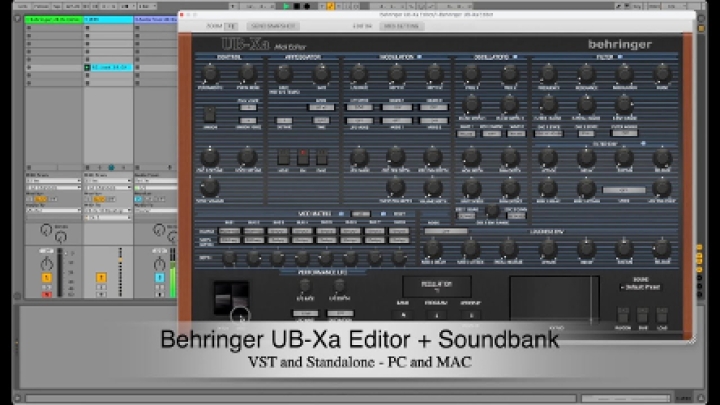720x405 pixels.
Task: Click the Save patch button
Action: coord(642,316)
